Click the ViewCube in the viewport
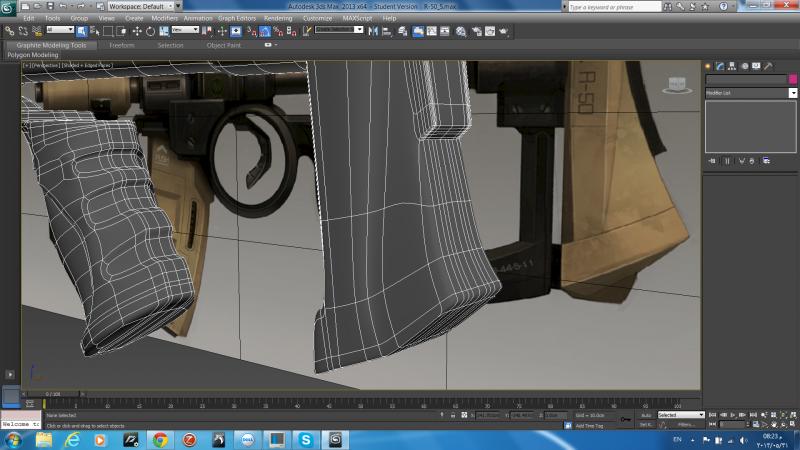This screenshot has width=800, height=450. (x=679, y=85)
